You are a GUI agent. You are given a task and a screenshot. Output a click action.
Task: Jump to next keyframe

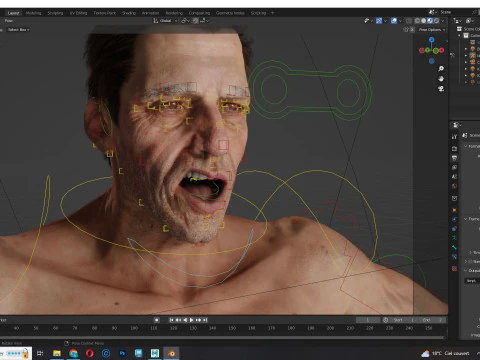coord(198,320)
